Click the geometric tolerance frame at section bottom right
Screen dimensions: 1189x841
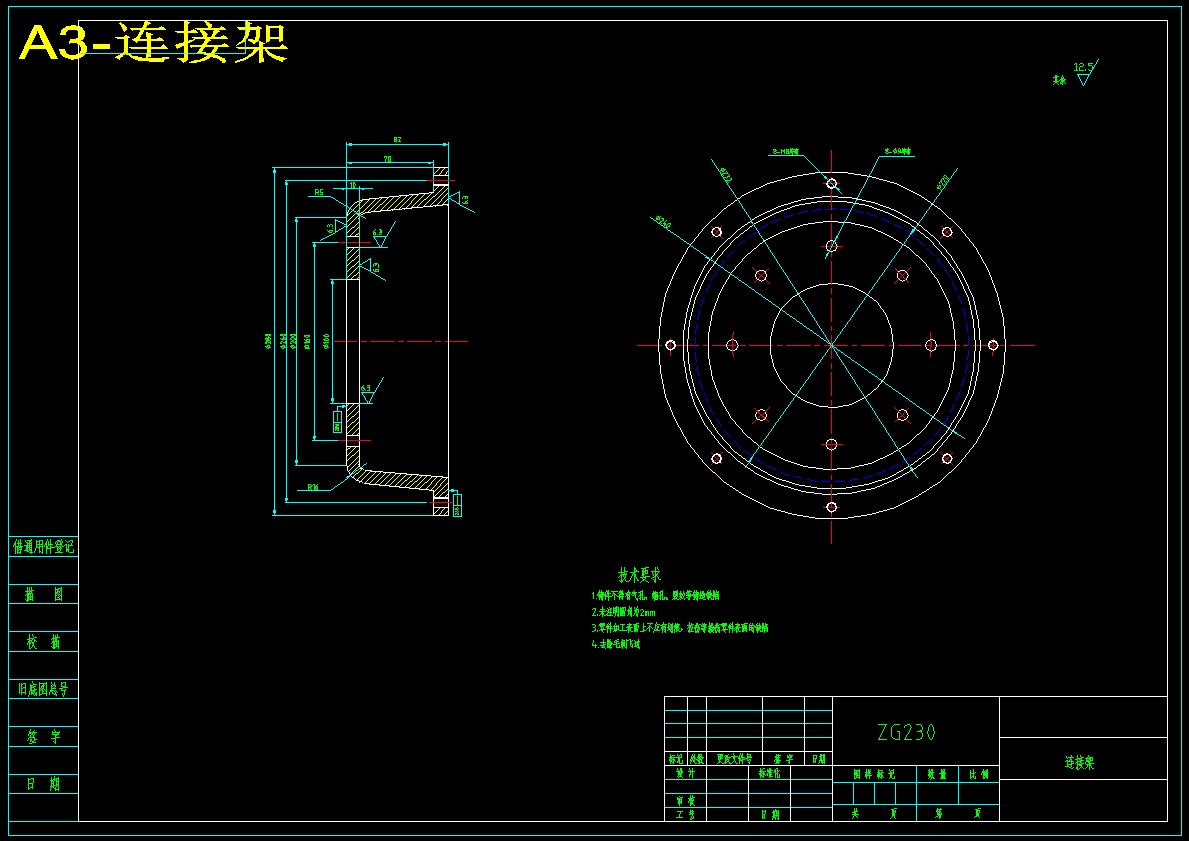(456, 505)
